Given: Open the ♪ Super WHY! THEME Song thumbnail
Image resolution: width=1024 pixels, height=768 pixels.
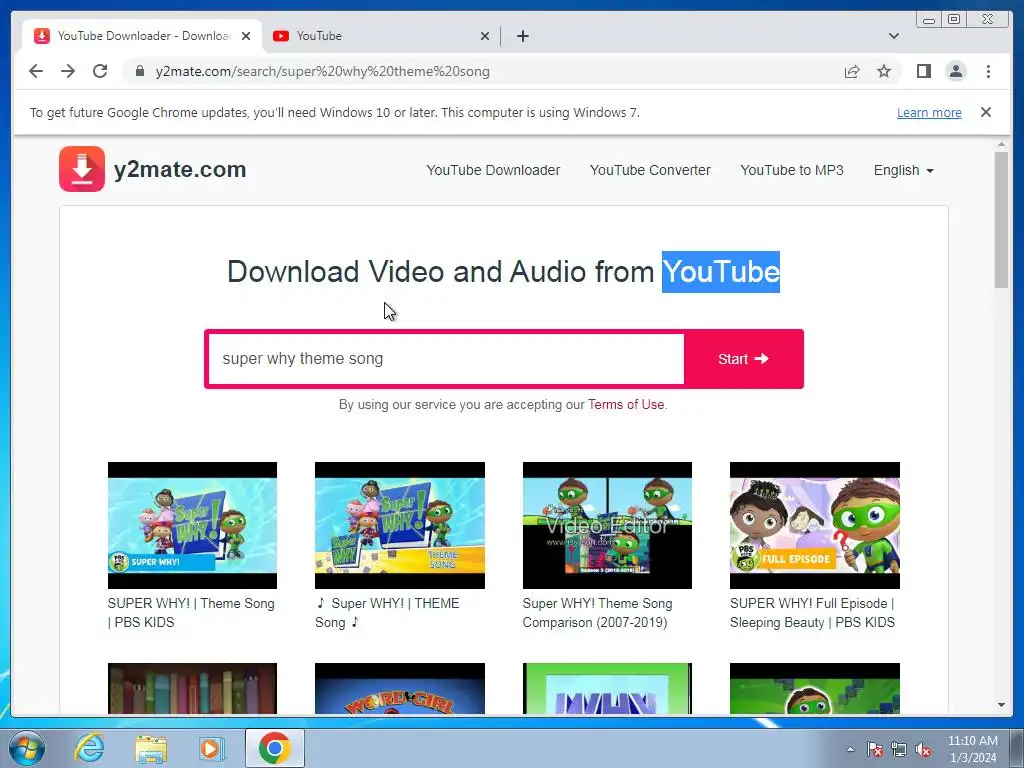Looking at the screenshot, I should pyautogui.click(x=400, y=525).
